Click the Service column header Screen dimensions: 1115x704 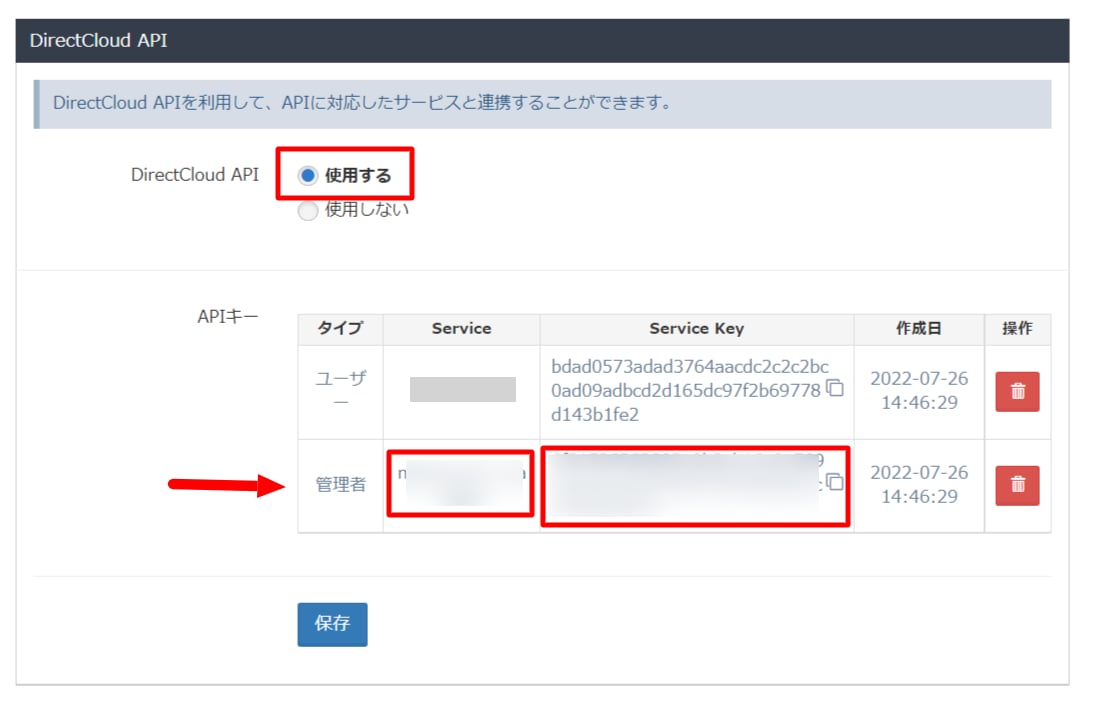(461, 329)
